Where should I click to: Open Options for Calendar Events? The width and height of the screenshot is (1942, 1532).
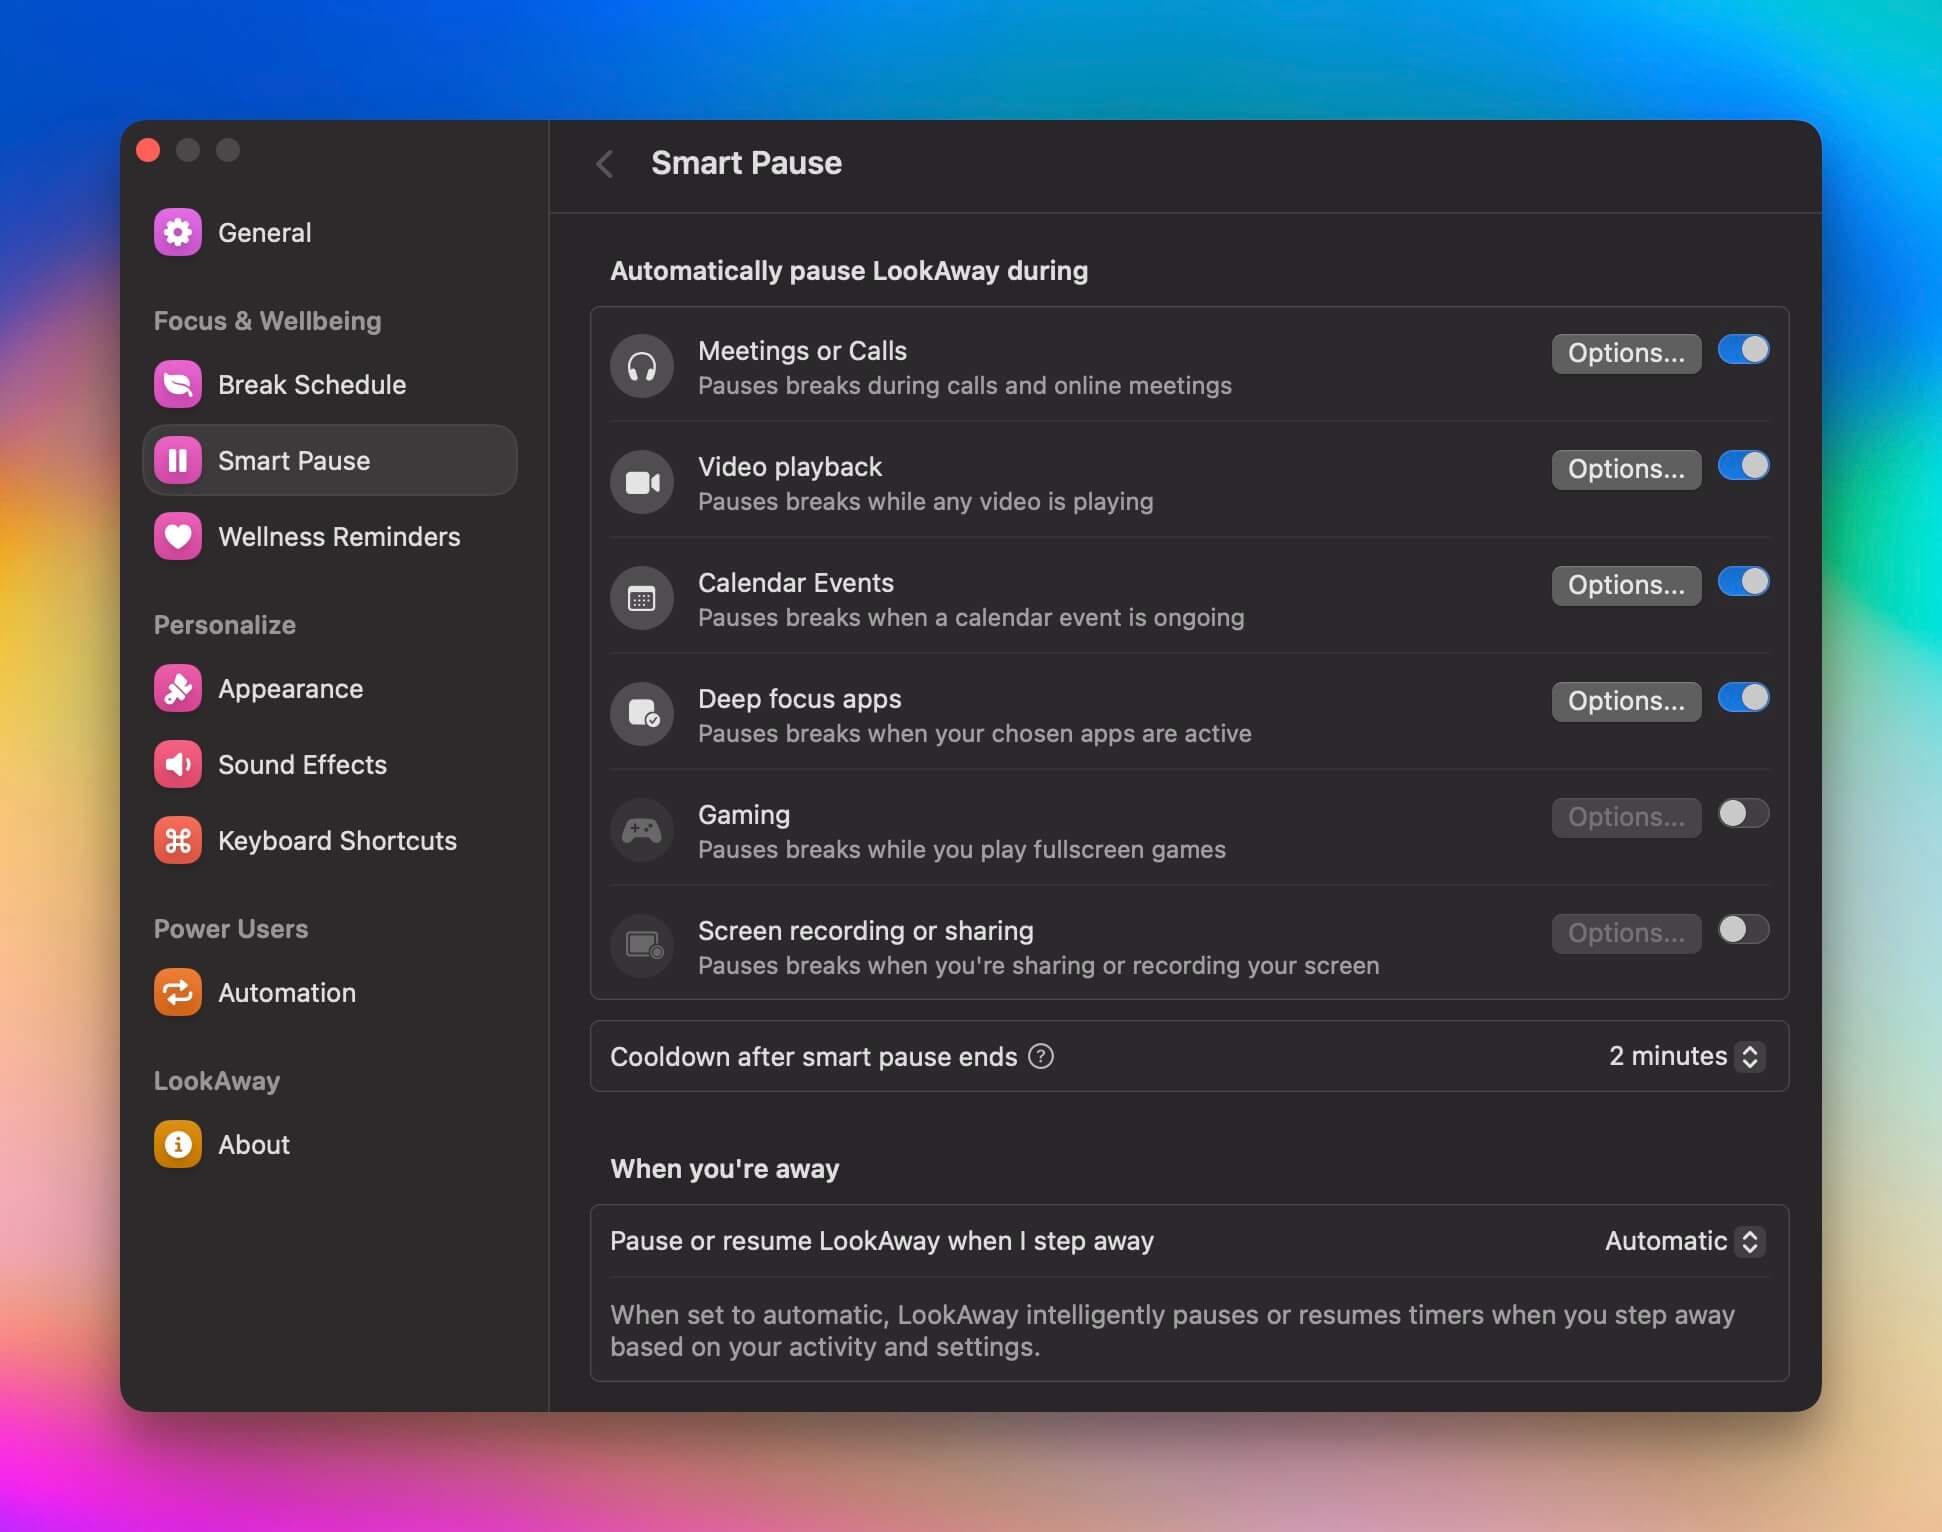1625,585
